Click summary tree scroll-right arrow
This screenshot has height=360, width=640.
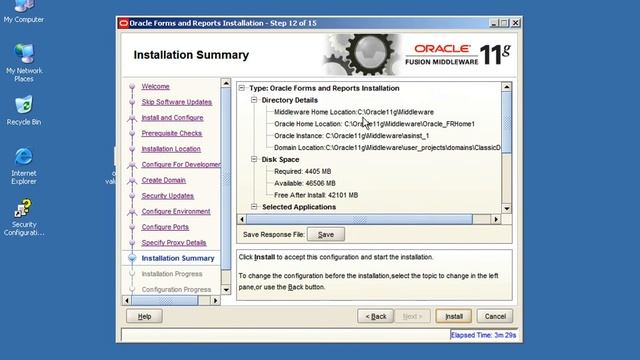pos(496,220)
